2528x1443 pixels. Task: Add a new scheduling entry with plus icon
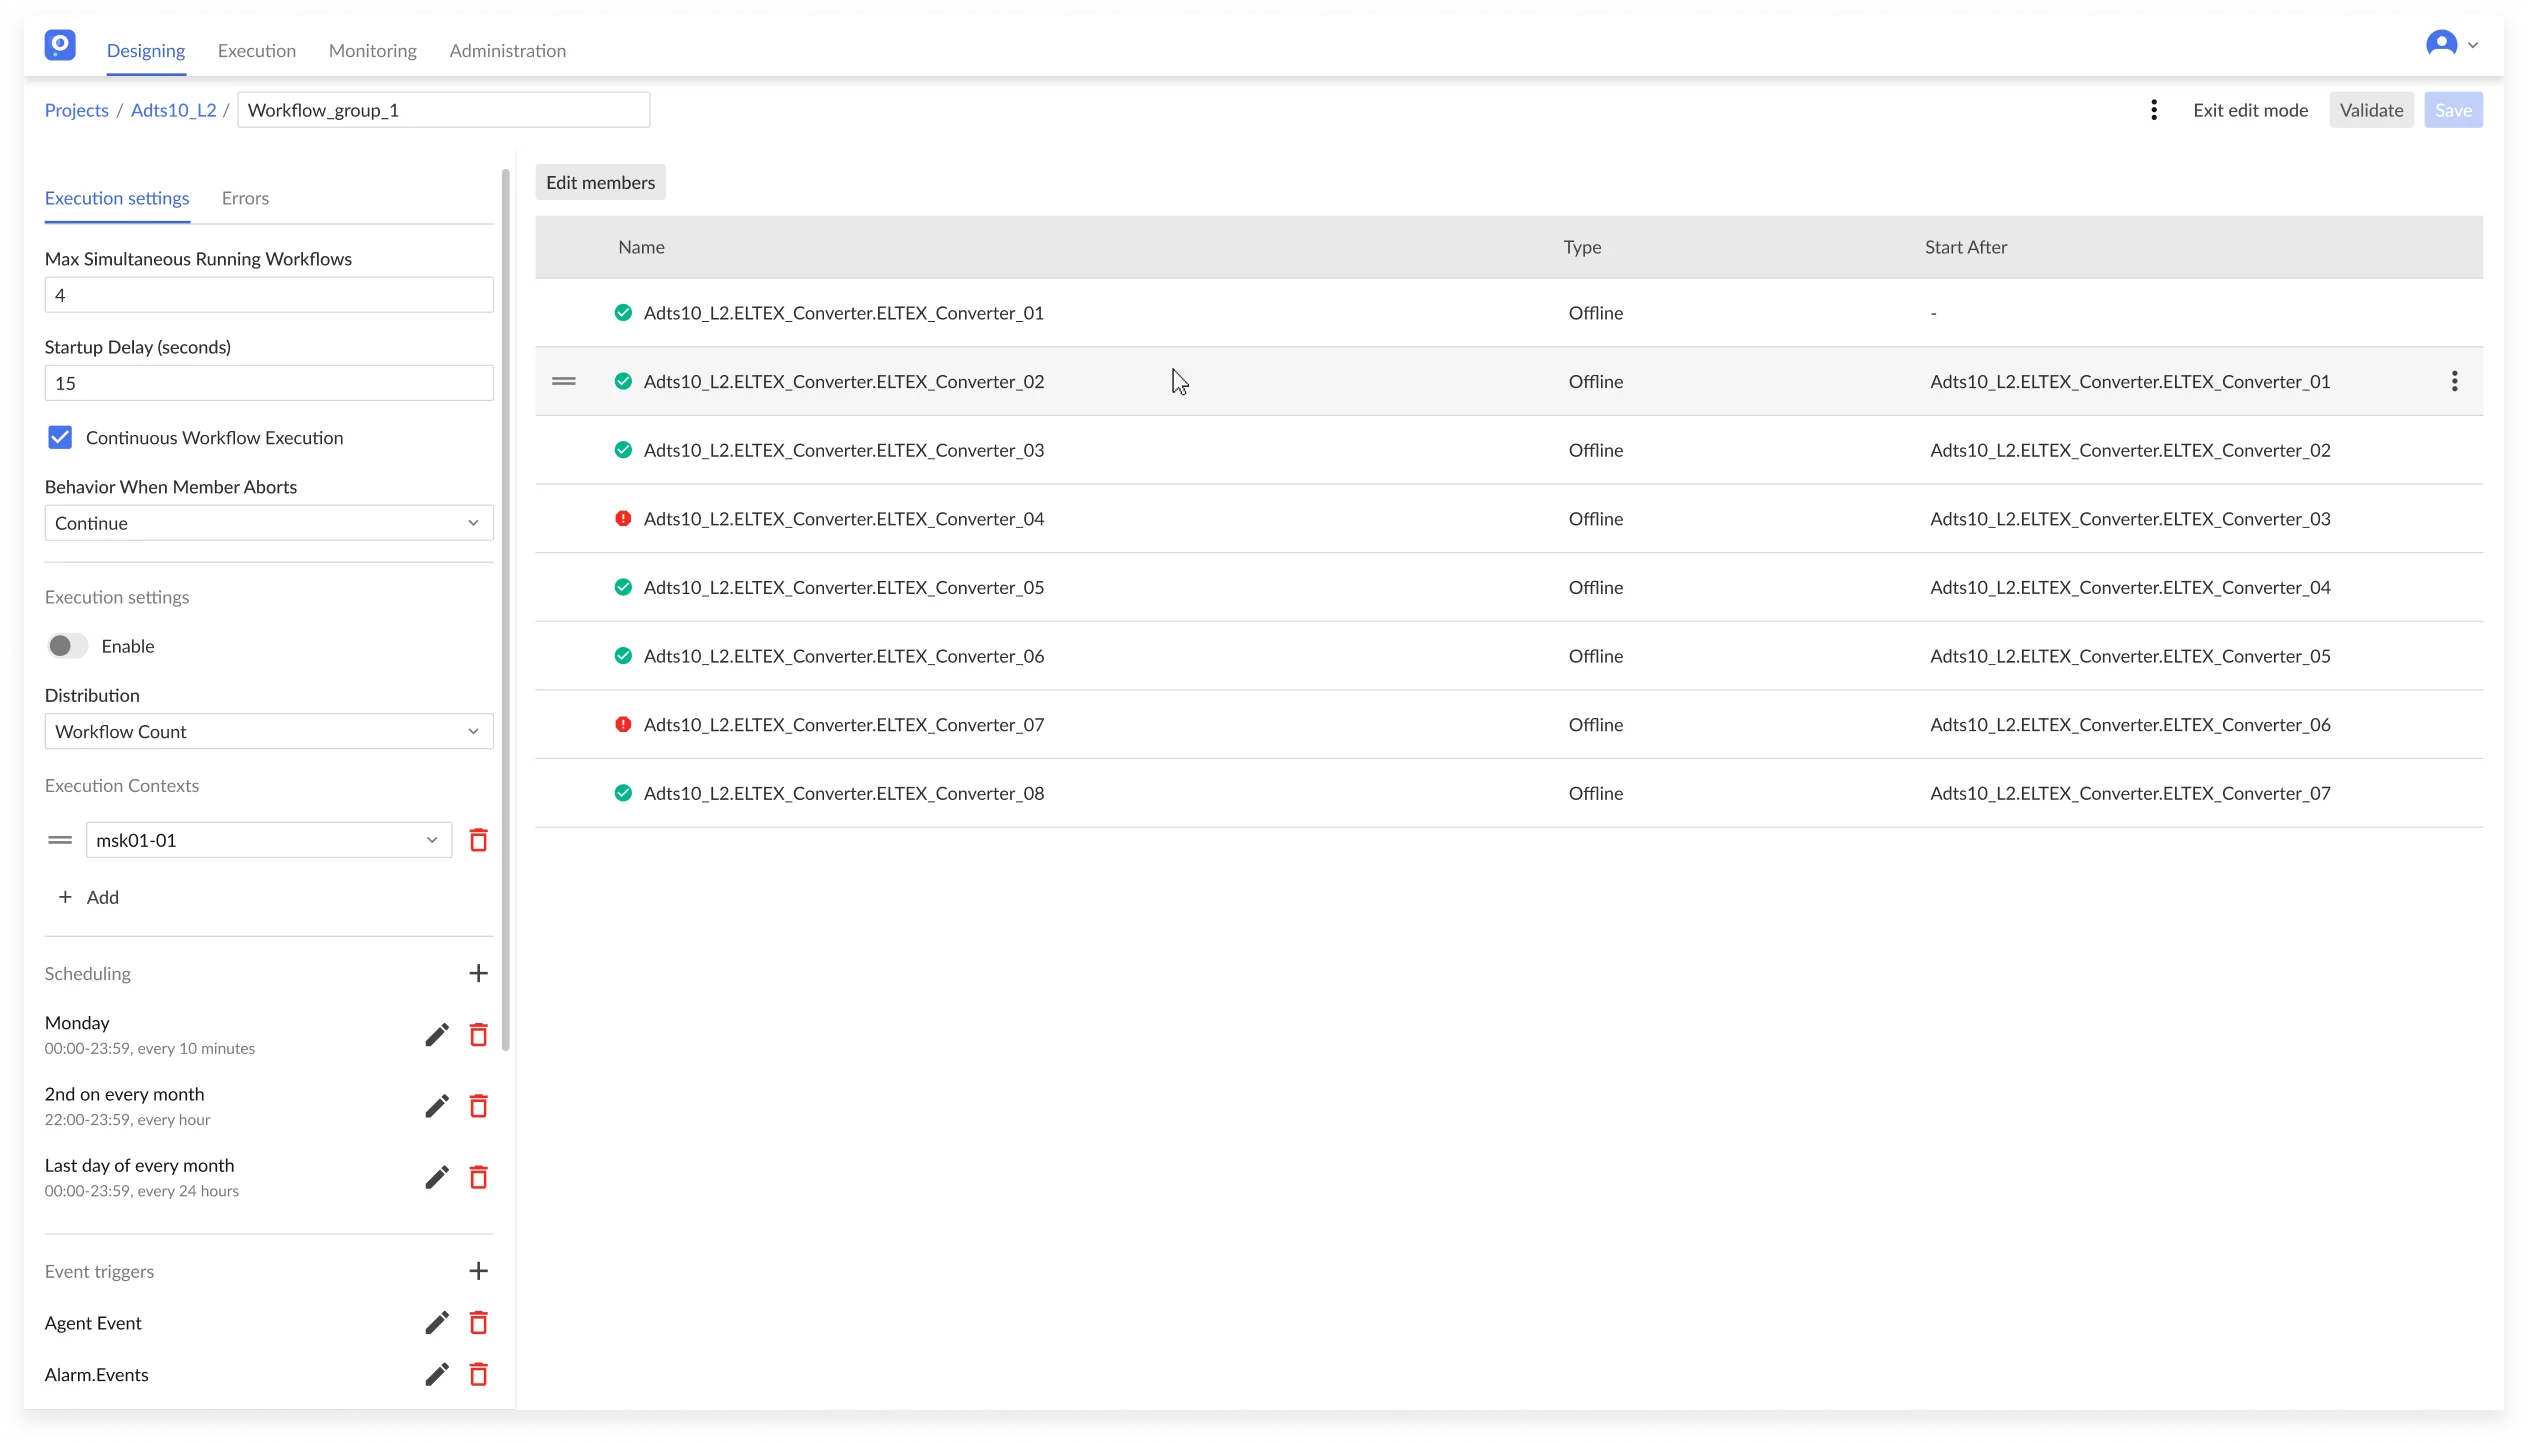[x=478, y=973]
